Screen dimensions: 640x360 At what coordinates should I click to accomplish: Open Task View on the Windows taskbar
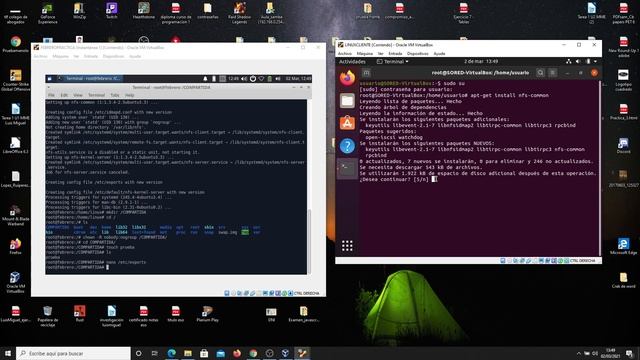(155, 353)
